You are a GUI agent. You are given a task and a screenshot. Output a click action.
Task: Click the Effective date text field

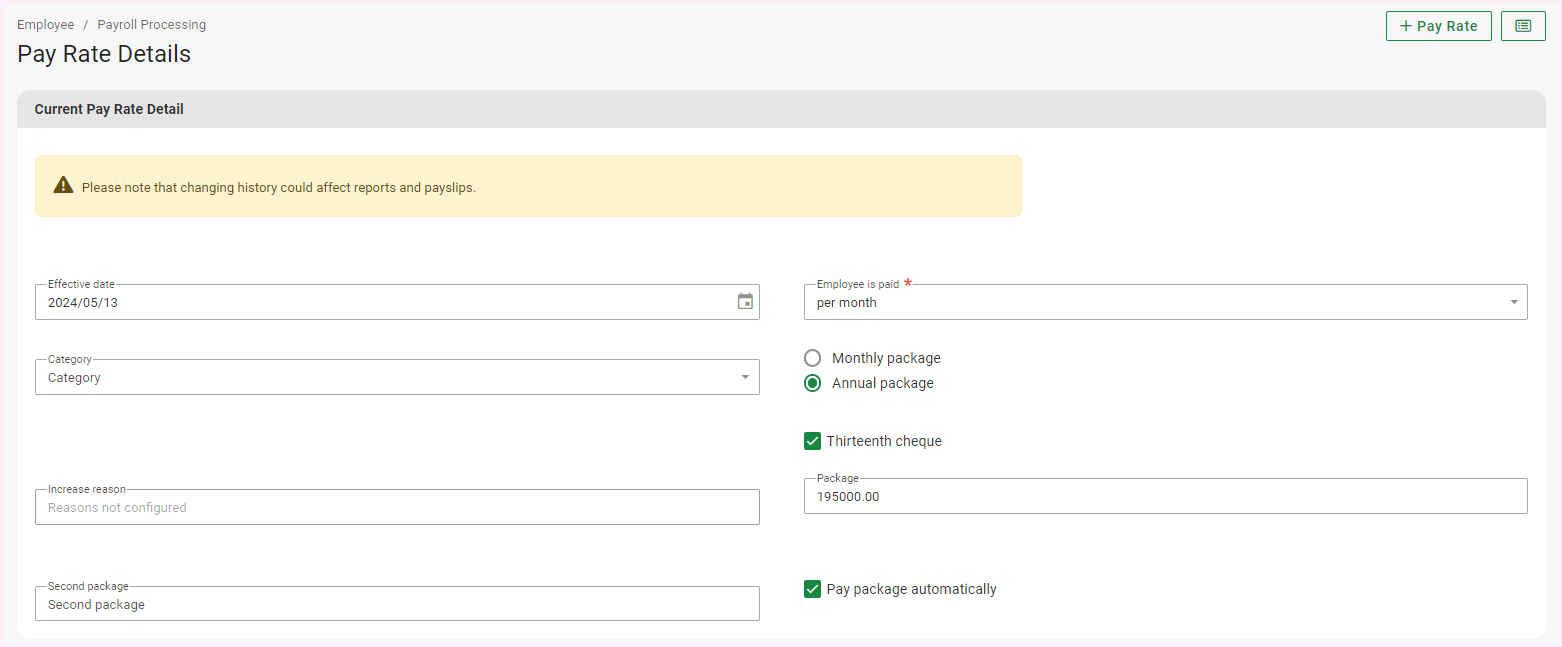click(380, 302)
